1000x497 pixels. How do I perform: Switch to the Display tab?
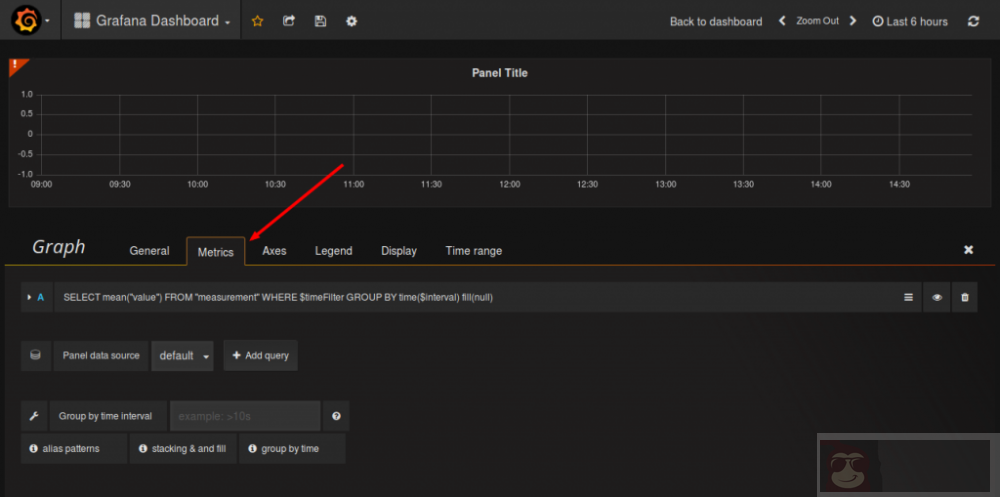[399, 251]
